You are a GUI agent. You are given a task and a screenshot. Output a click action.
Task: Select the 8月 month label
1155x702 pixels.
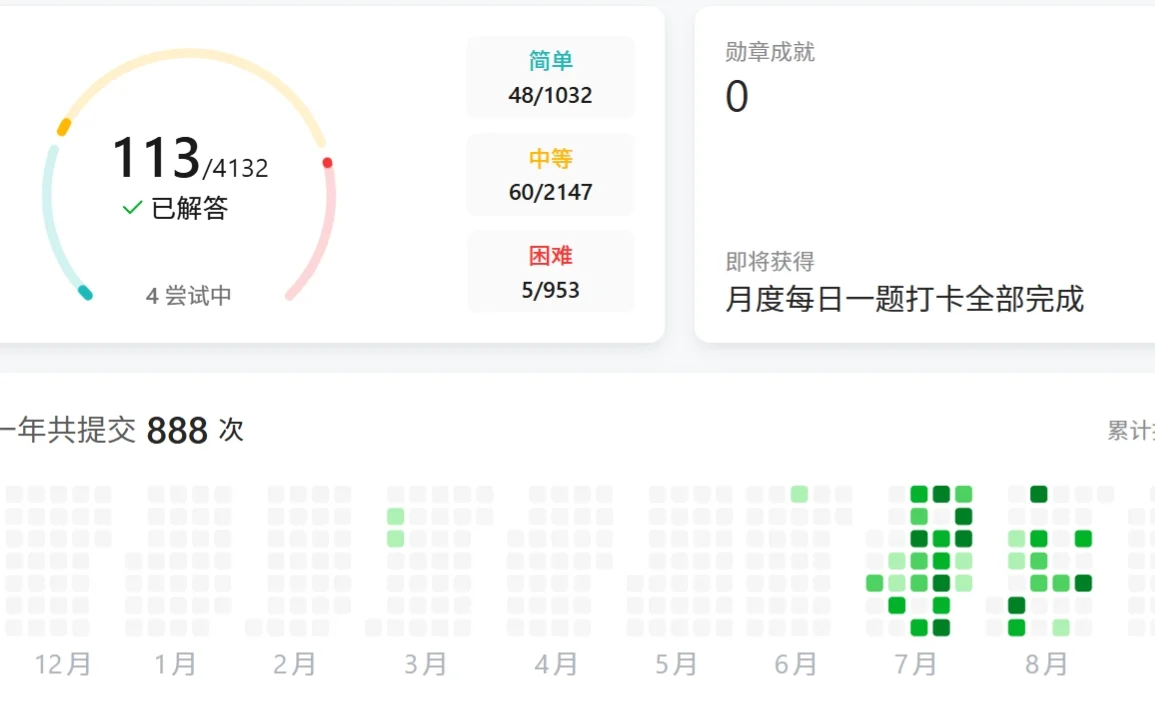1048,662
